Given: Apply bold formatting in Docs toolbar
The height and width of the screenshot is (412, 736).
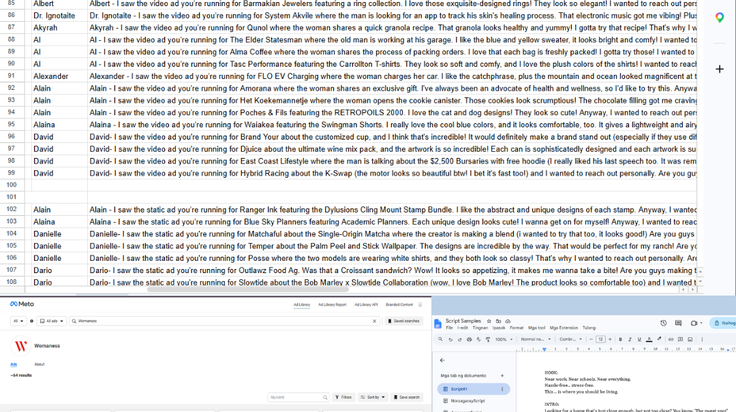Looking at the screenshot, I should click(x=621, y=339).
